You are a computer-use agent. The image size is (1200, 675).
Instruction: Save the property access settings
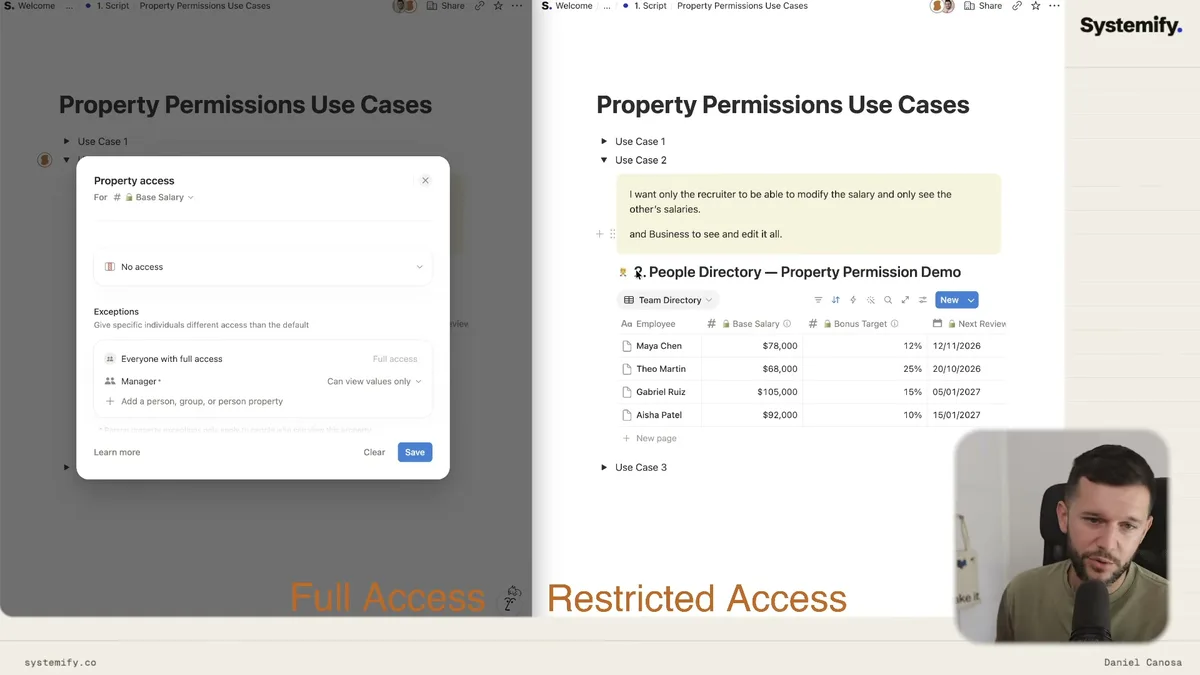(415, 452)
